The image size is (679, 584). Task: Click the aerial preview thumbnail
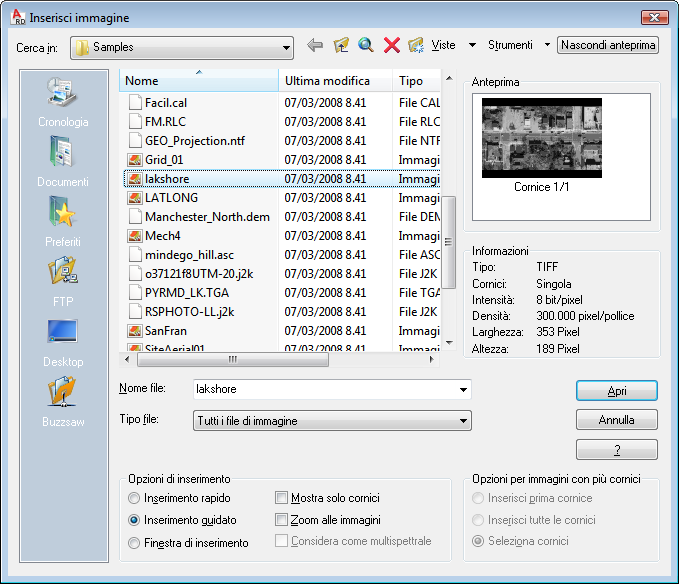tap(542, 138)
